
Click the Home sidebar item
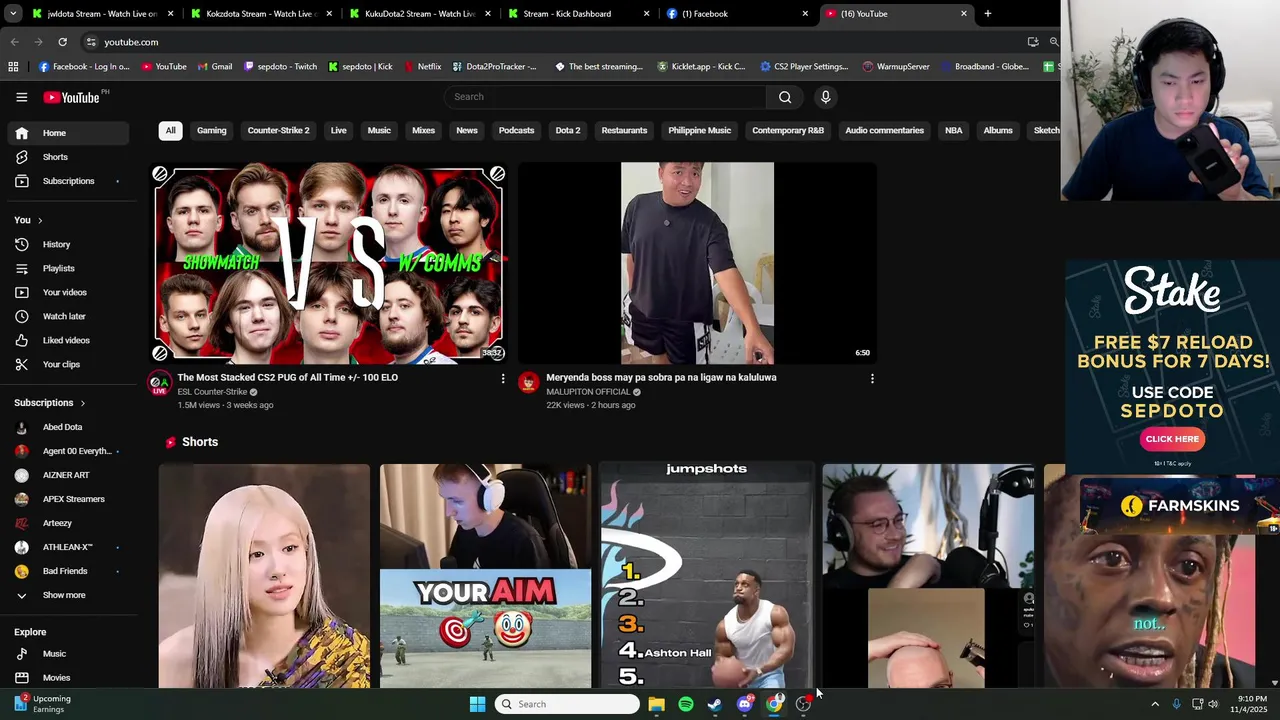click(68, 133)
